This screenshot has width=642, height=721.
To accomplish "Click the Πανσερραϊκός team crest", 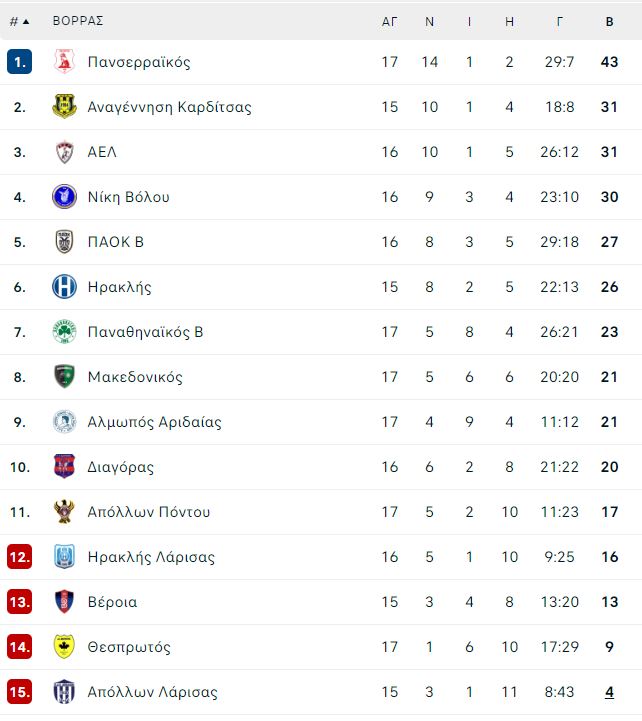I will point(64,62).
